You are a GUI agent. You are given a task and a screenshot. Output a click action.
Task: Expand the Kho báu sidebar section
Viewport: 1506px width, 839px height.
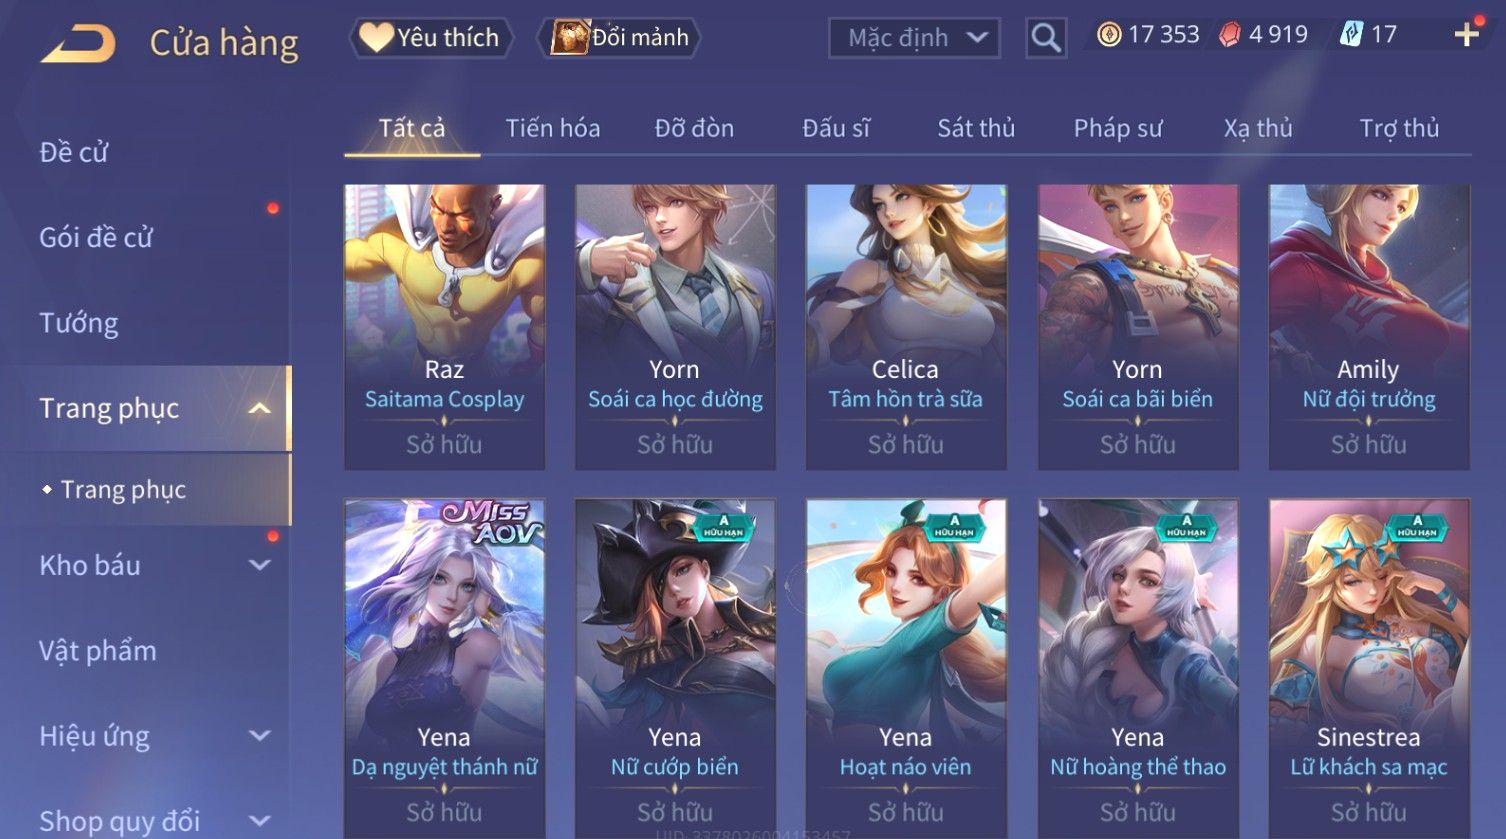[x=259, y=565]
